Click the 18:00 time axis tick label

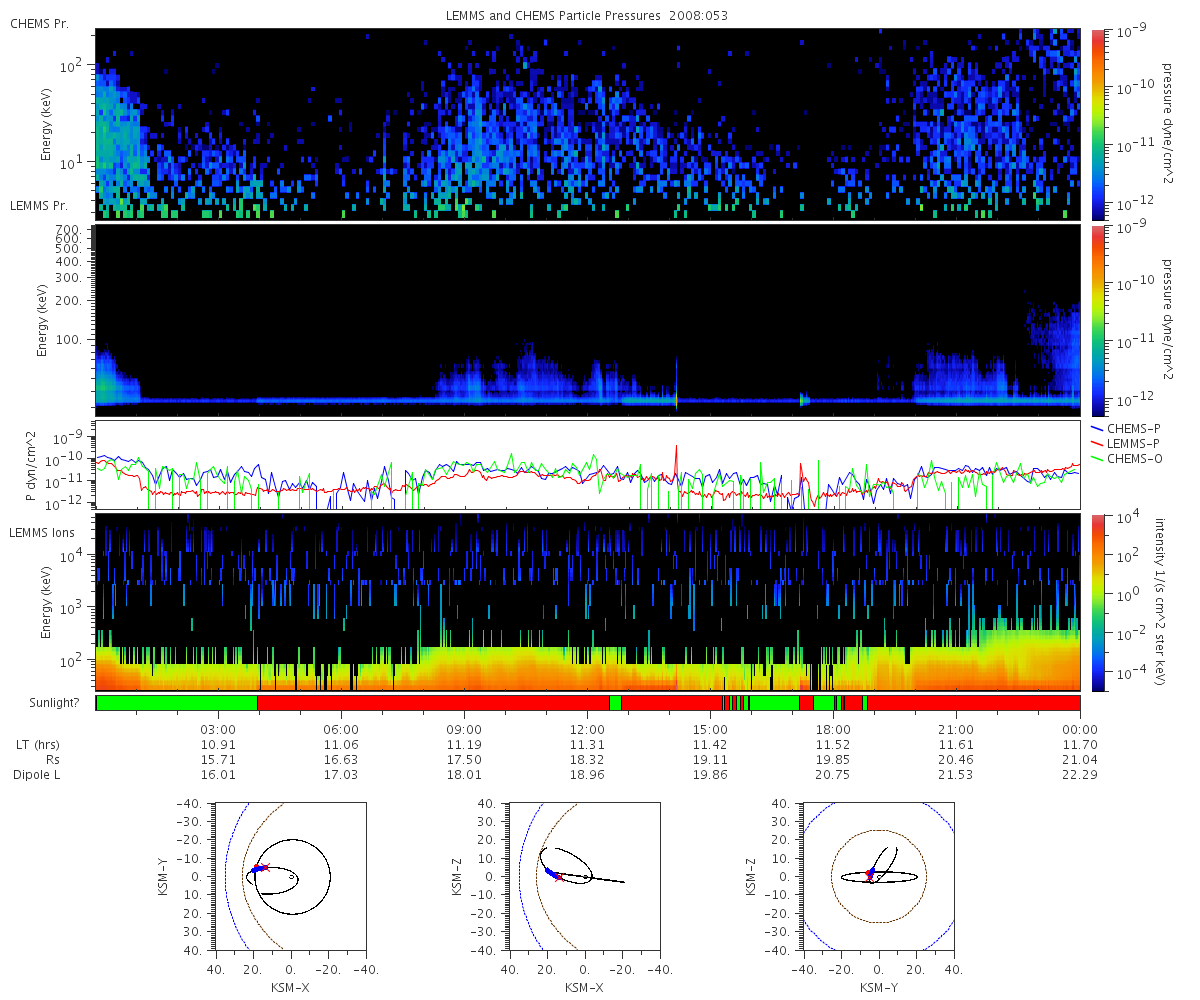833,729
